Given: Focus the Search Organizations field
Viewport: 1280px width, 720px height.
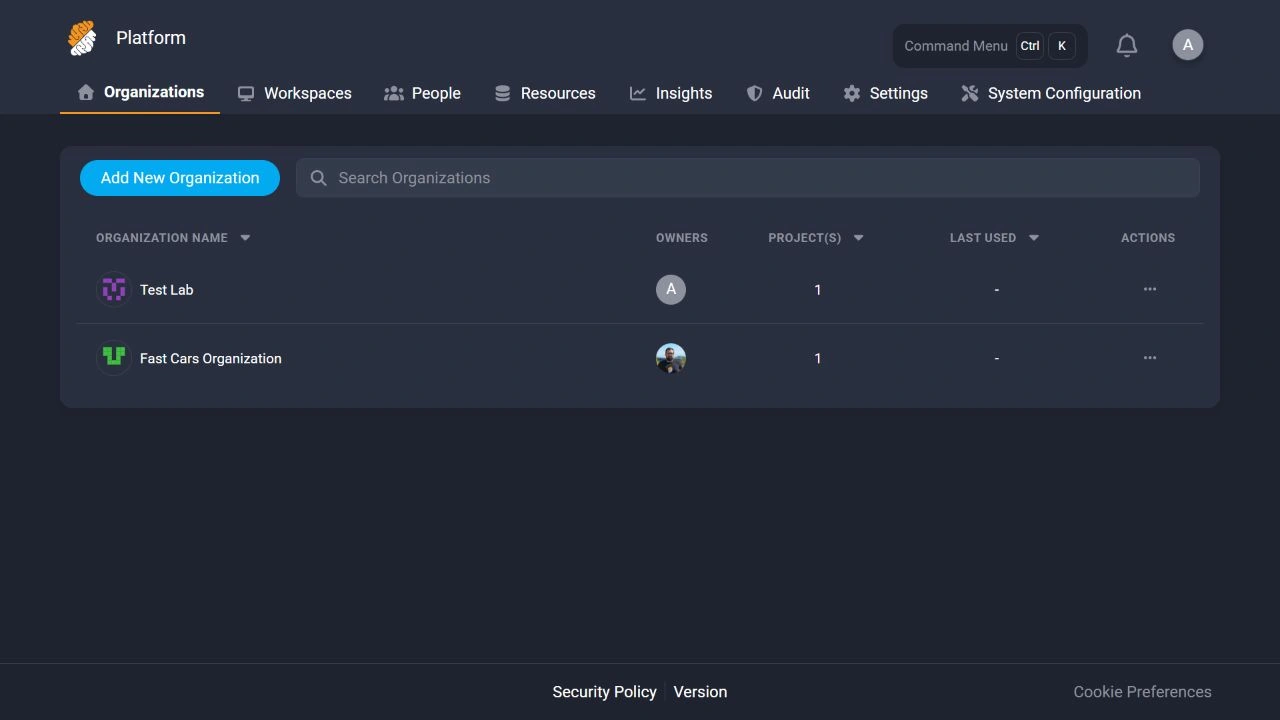Looking at the screenshot, I should [748, 178].
